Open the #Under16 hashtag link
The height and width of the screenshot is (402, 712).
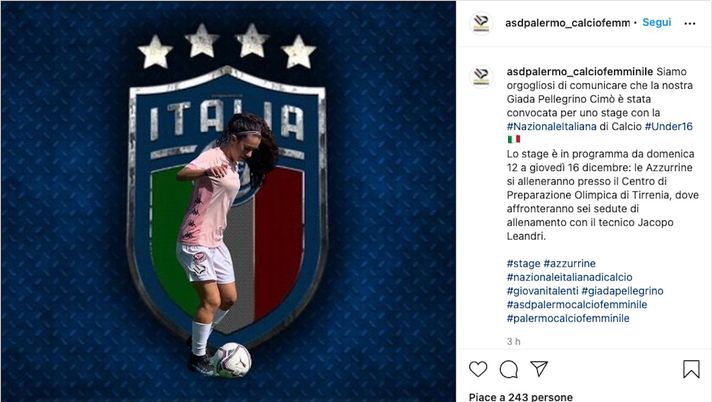[x=668, y=126]
